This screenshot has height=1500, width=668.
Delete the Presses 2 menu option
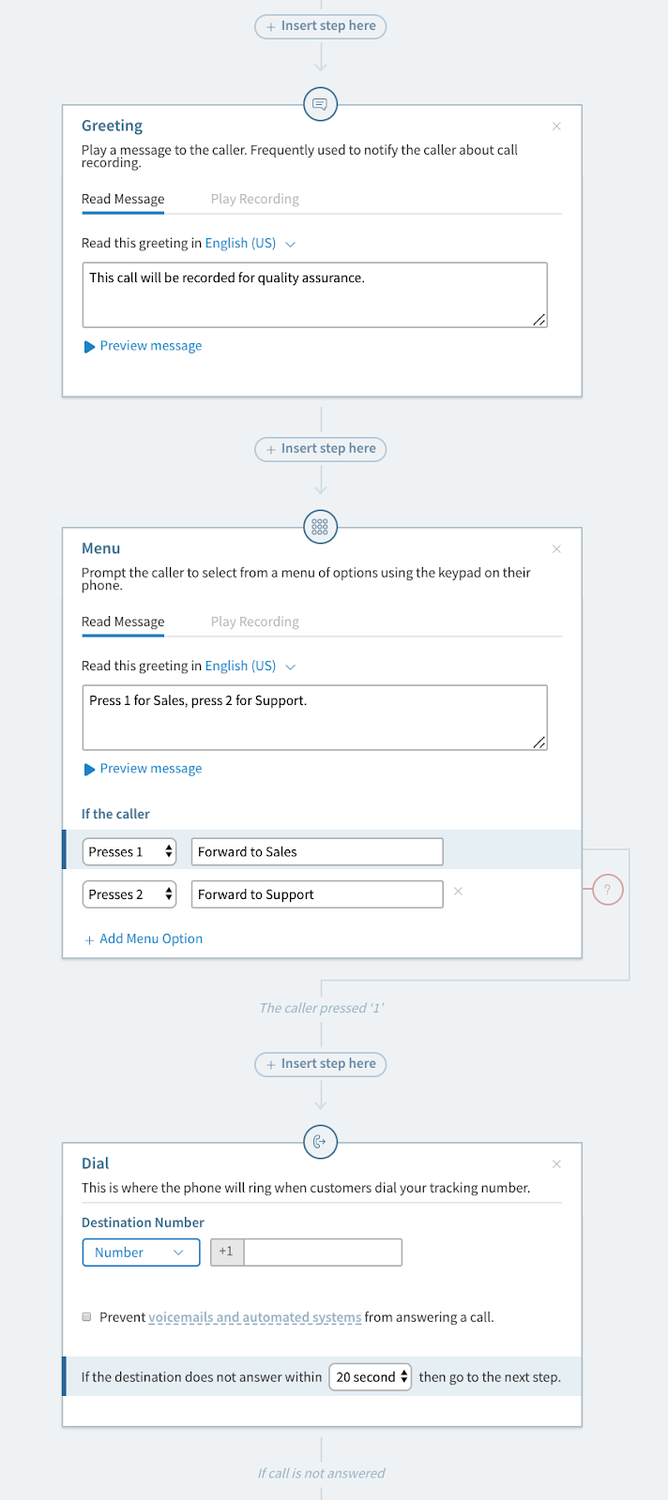click(458, 891)
